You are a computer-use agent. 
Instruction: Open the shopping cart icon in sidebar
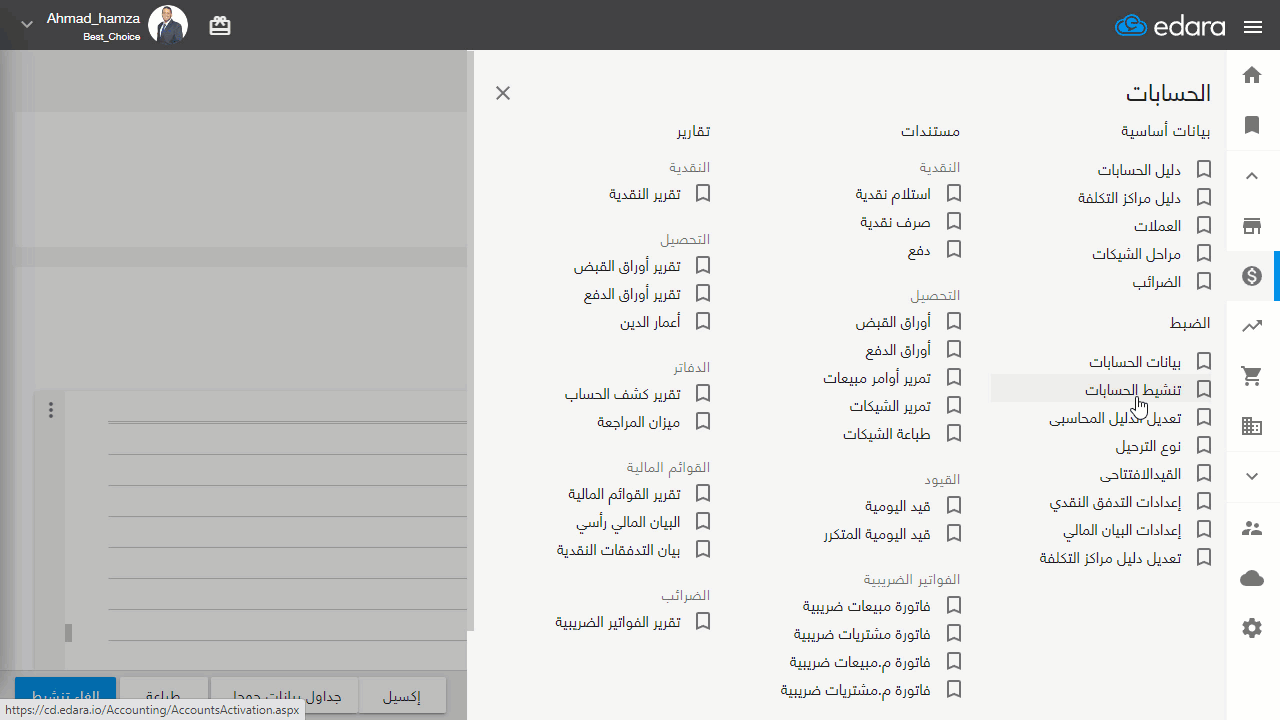(1252, 376)
